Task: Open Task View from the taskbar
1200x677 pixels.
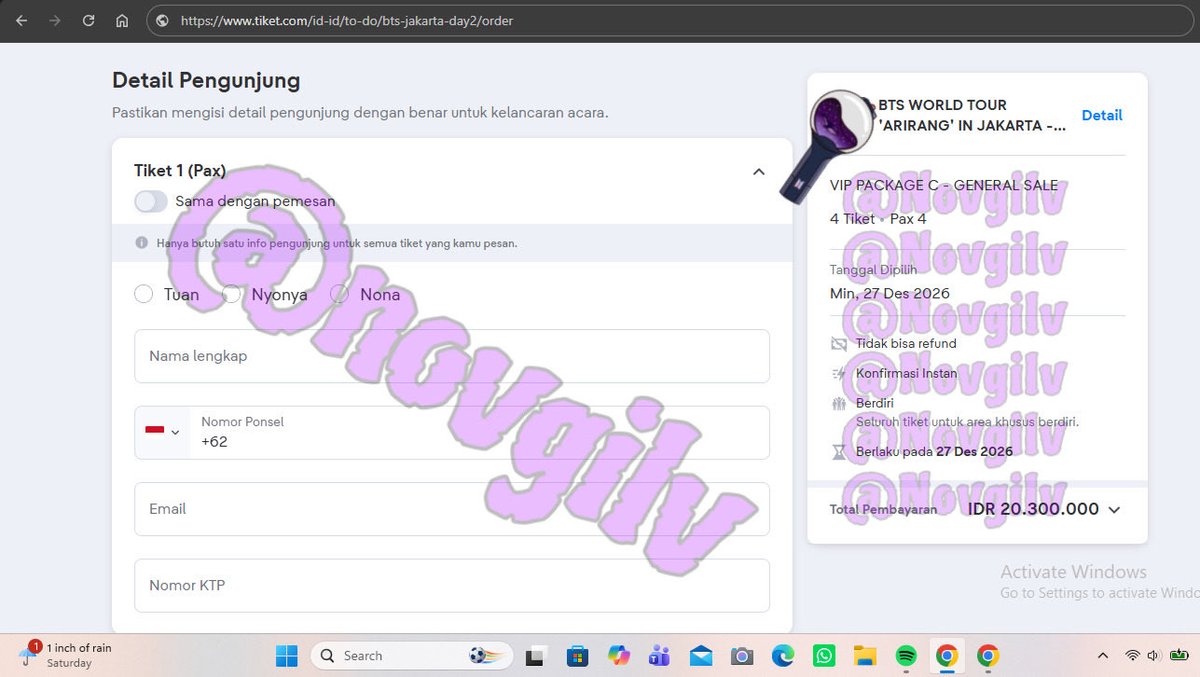Action: click(535, 656)
